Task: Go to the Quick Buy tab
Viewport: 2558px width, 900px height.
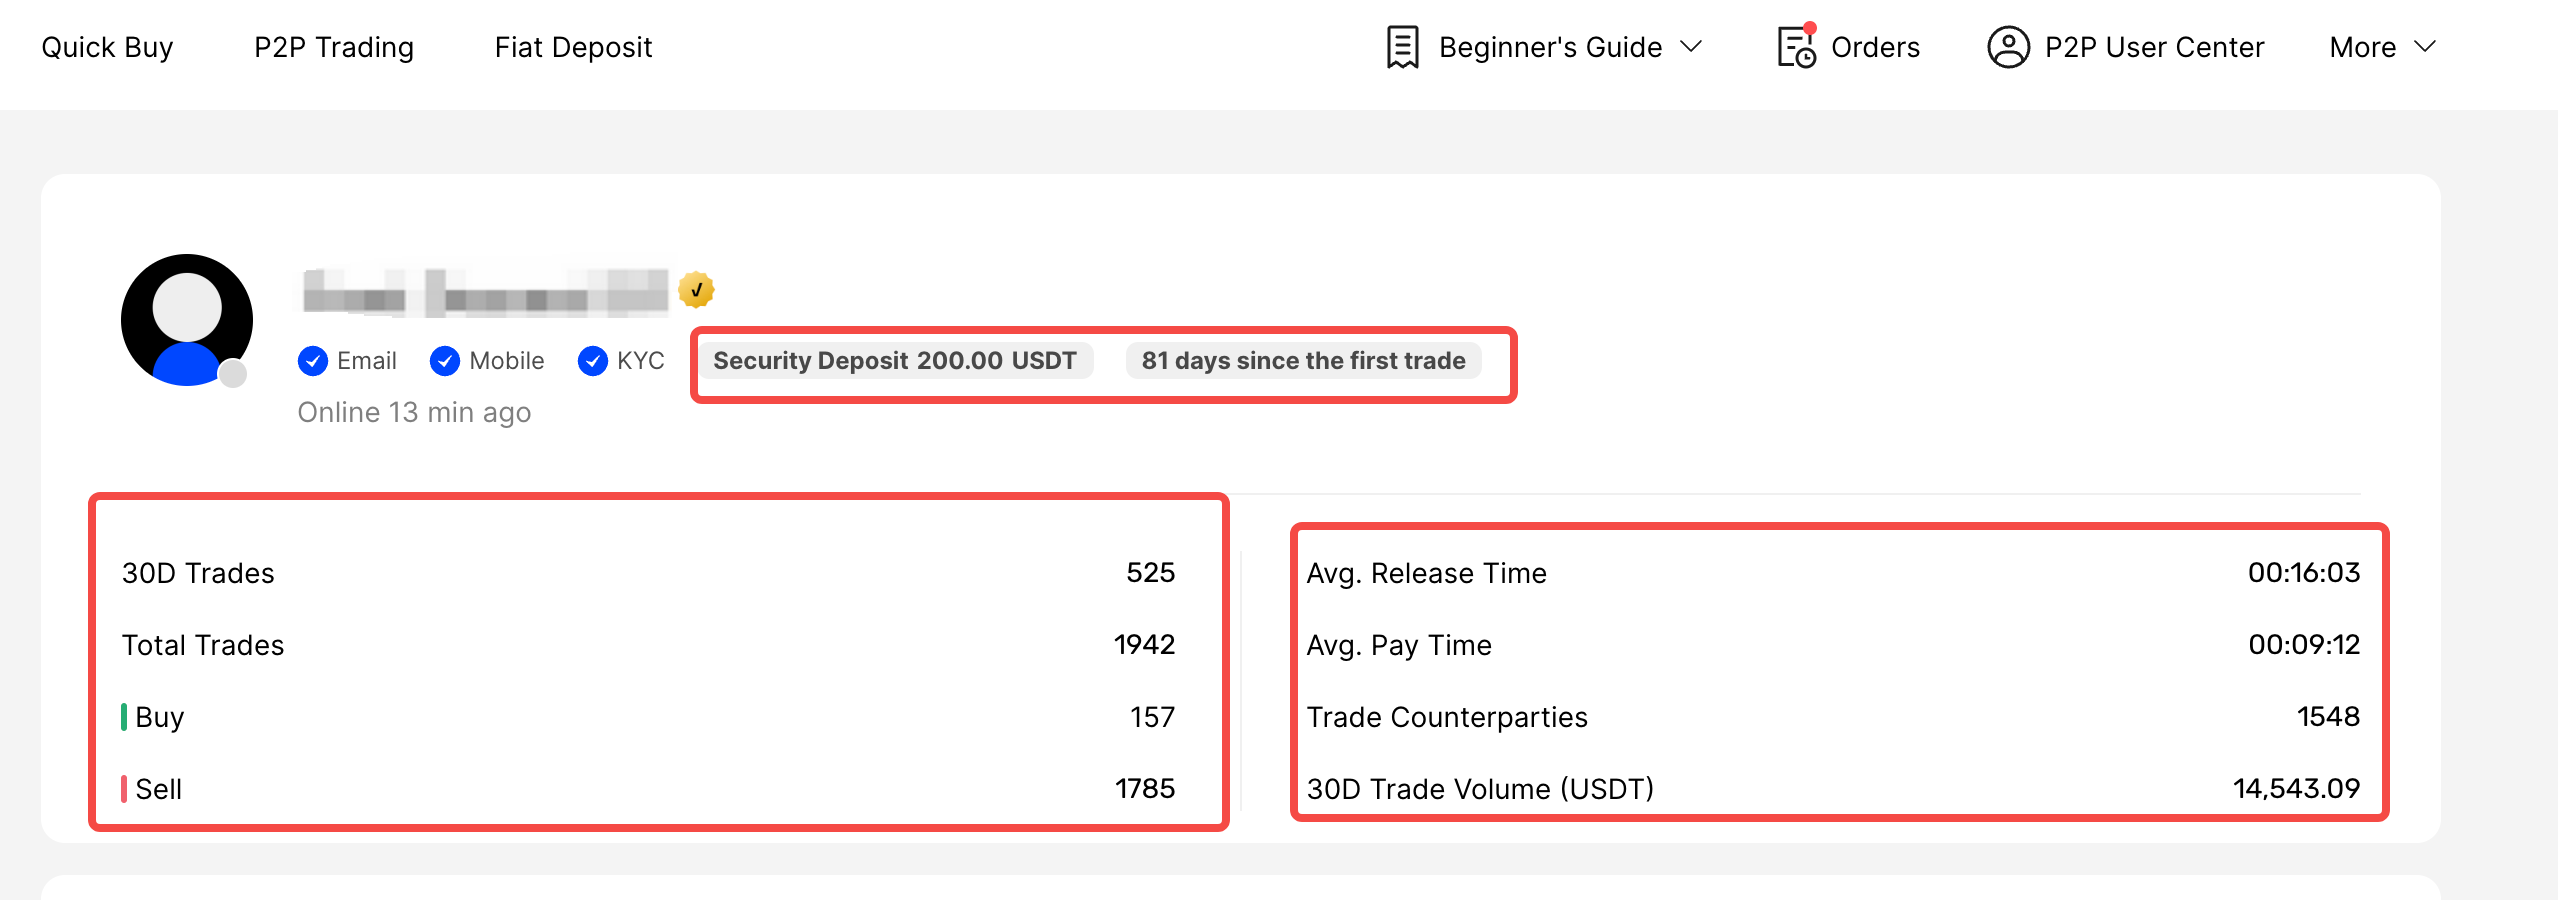Action: 107,47
